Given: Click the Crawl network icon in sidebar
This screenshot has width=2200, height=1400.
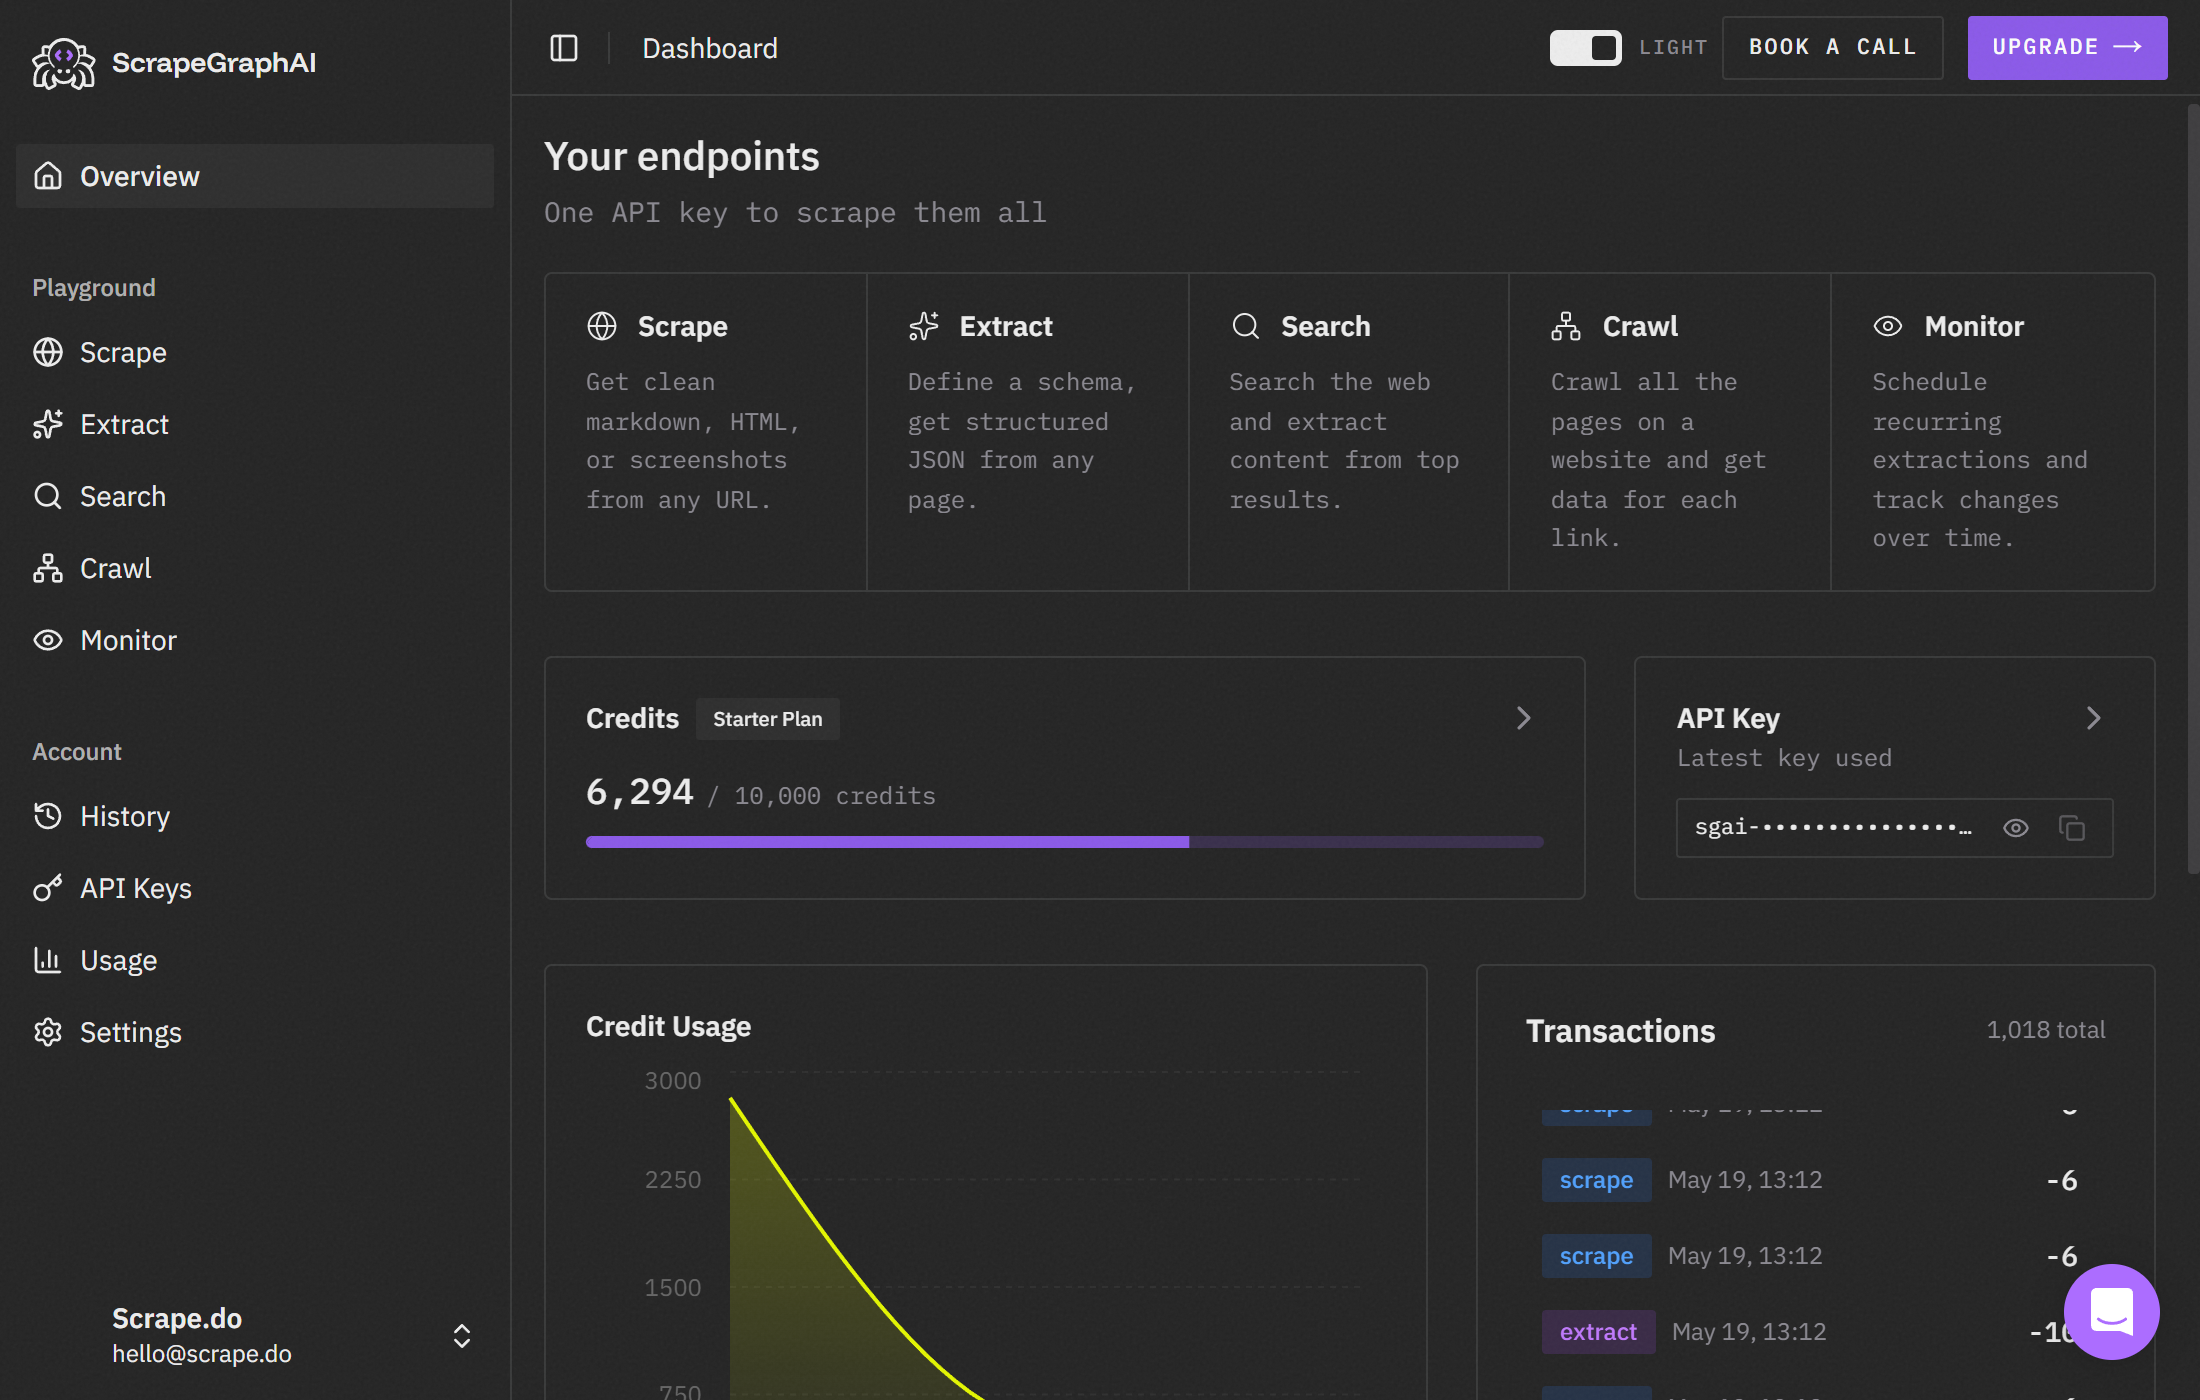Looking at the screenshot, I should [48, 568].
